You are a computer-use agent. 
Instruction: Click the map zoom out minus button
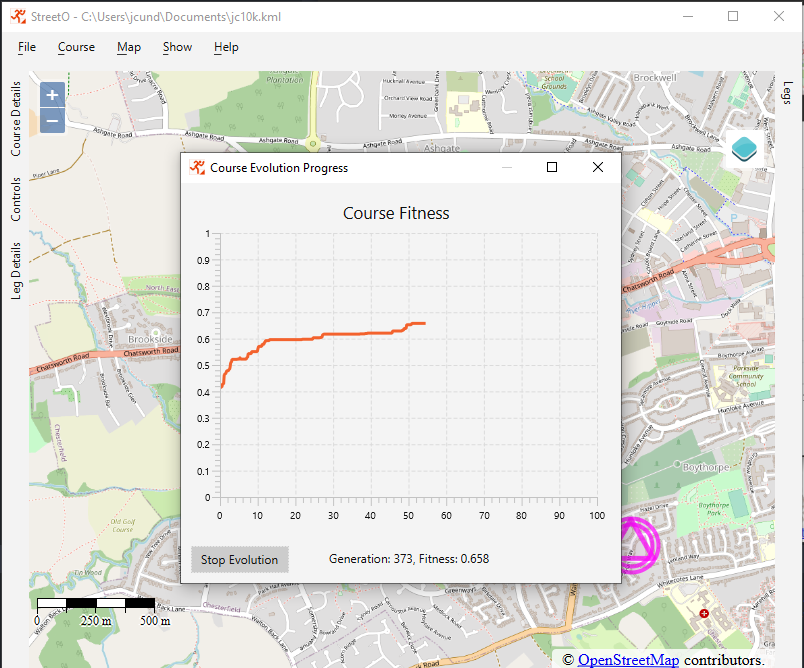(x=52, y=121)
